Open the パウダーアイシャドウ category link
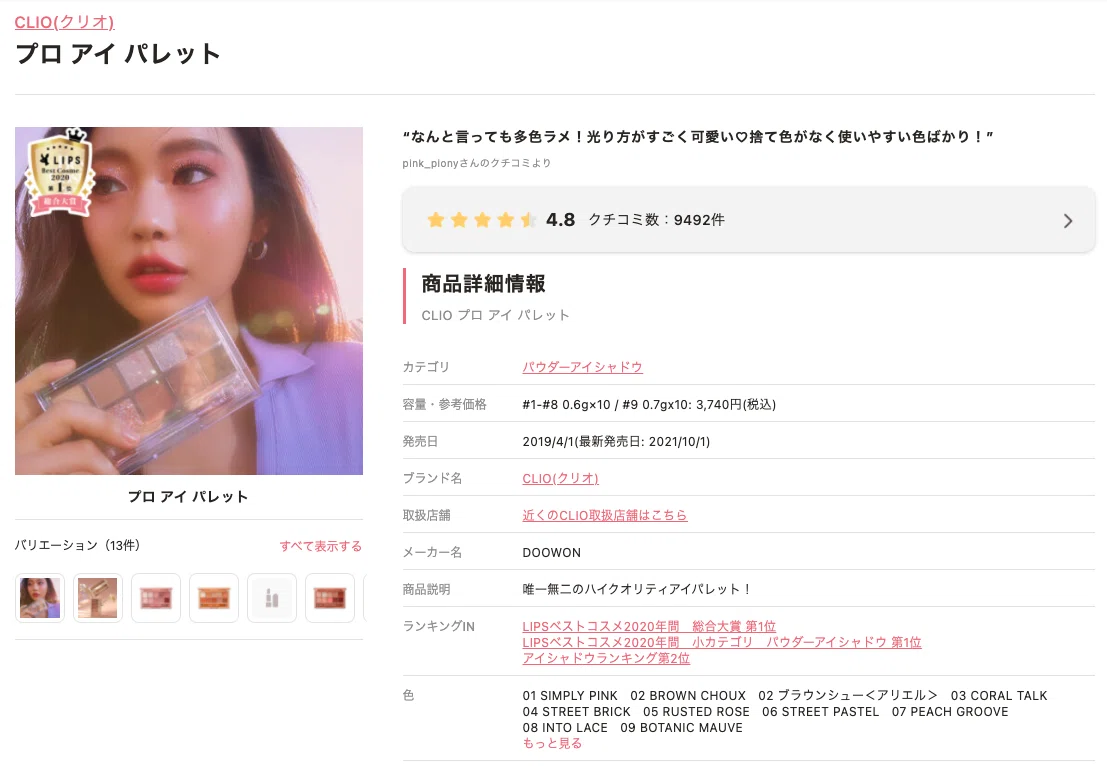The image size is (1107, 766). [582, 367]
